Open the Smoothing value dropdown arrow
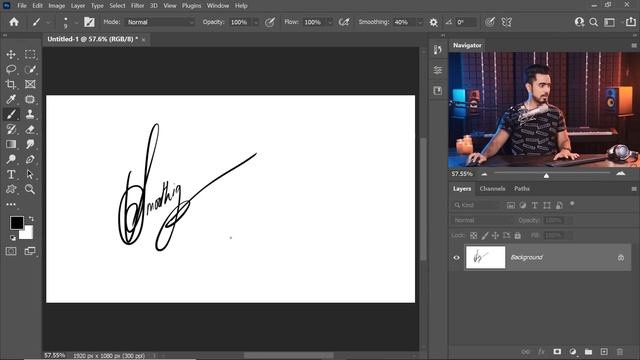The height and width of the screenshot is (360, 640). click(419, 22)
